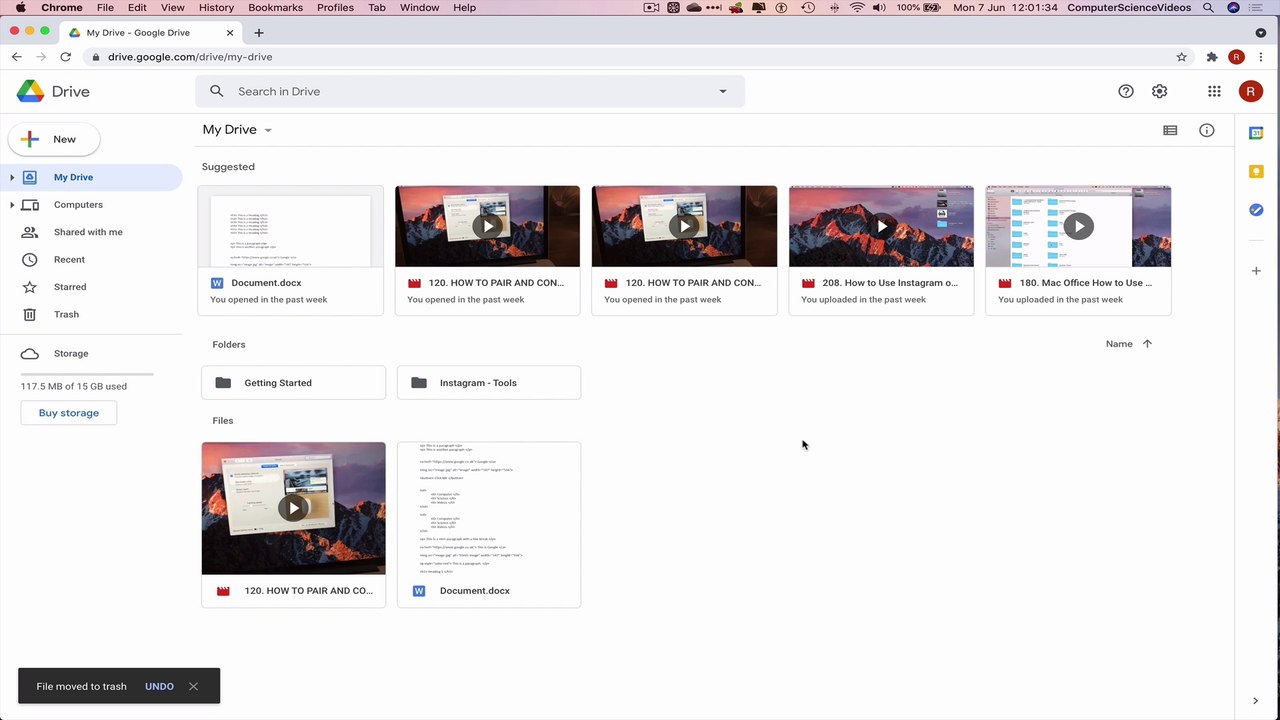Open the History menu
1280x720 pixels.
[x=216, y=7]
